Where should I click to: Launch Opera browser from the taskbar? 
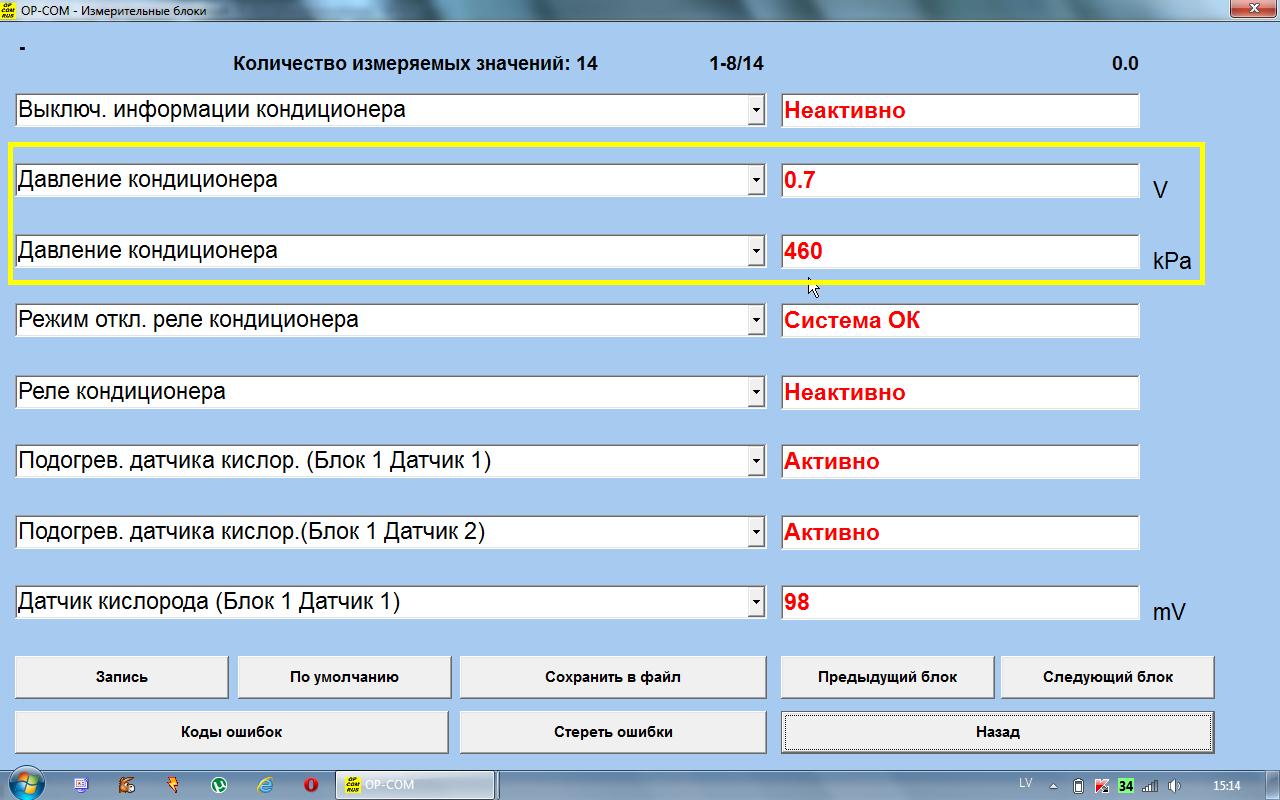point(311,785)
